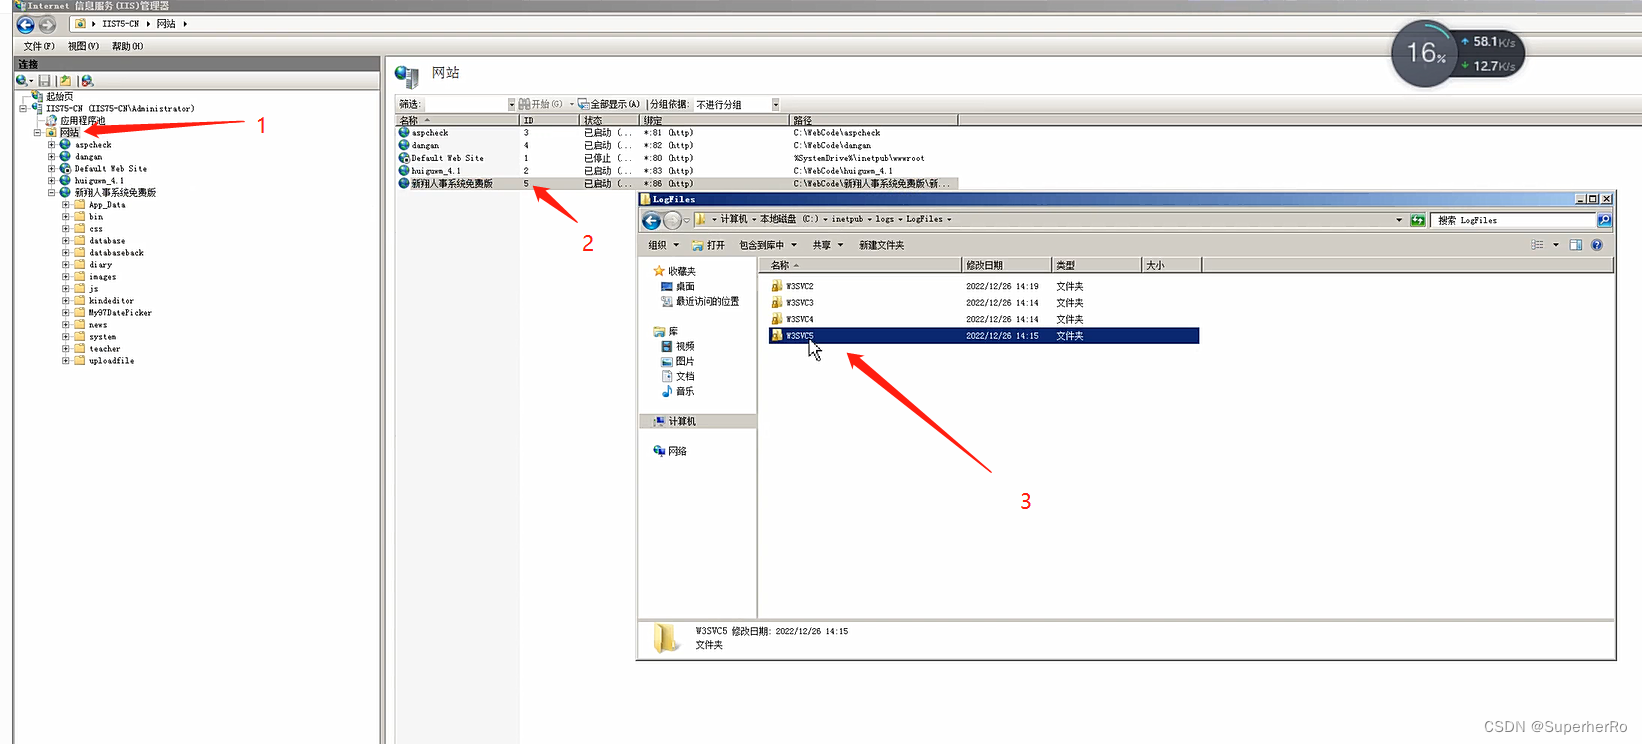Click the database folder icon in tree
This screenshot has height=744, width=1642.
click(79, 241)
